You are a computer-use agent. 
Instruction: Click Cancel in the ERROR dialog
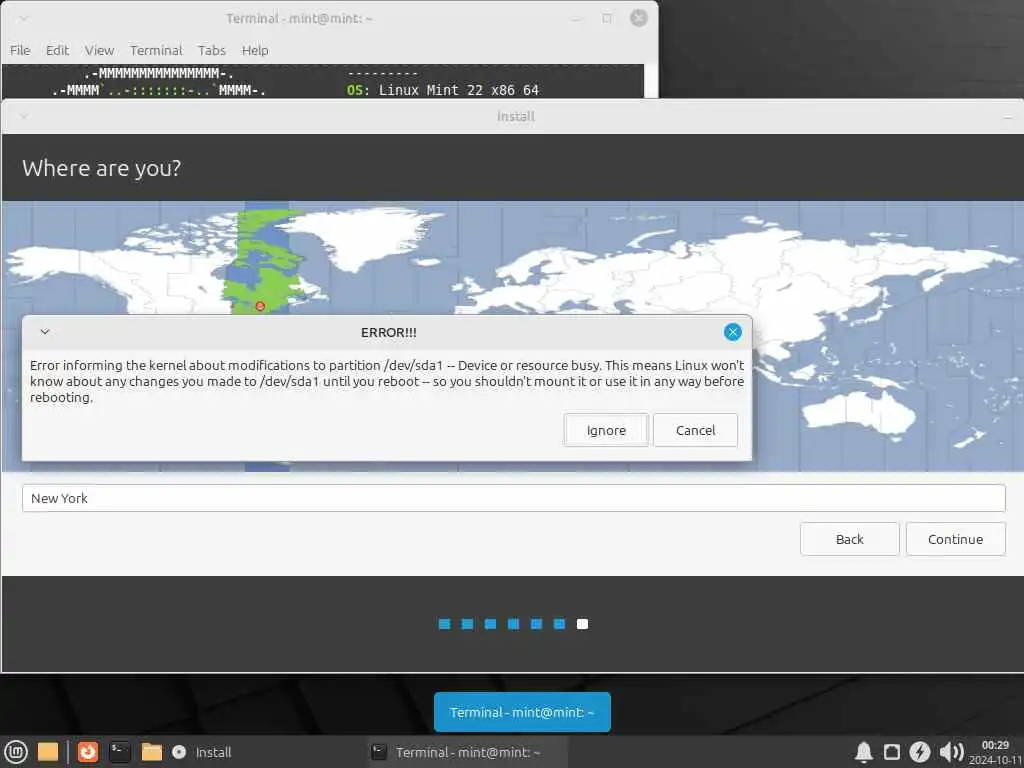pyautogui.click(x=695, y=430)
